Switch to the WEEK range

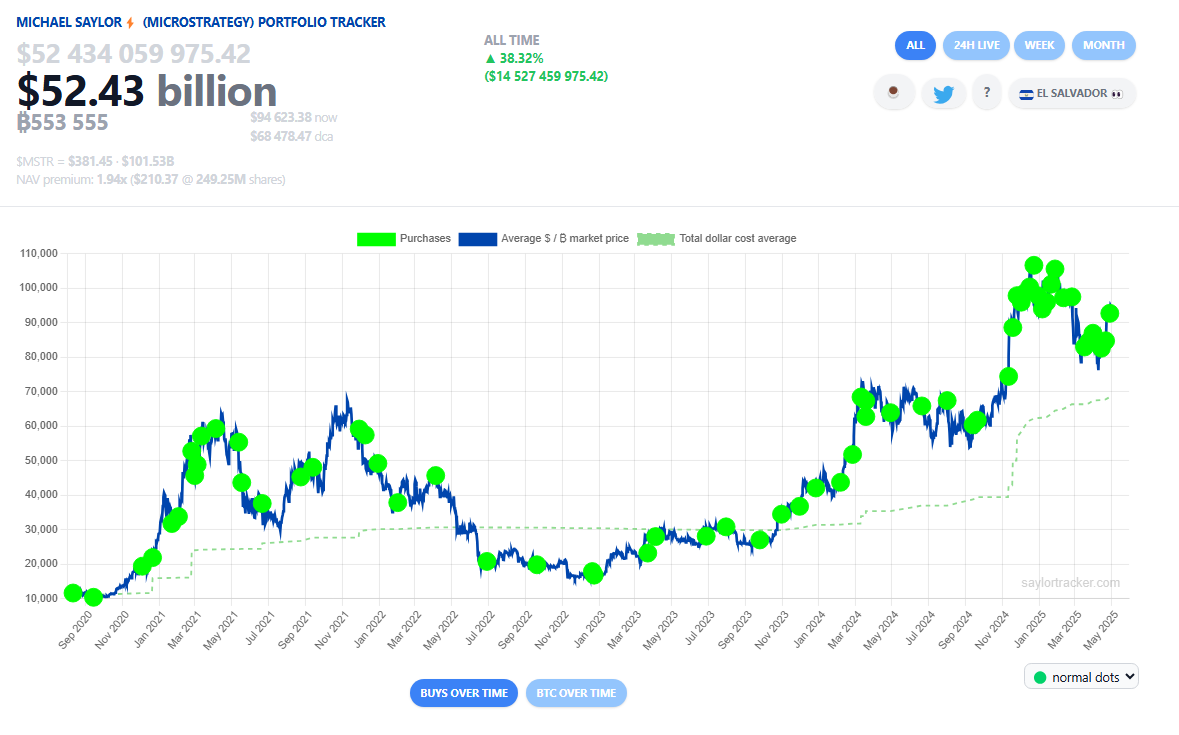[x=1039, y=45]
